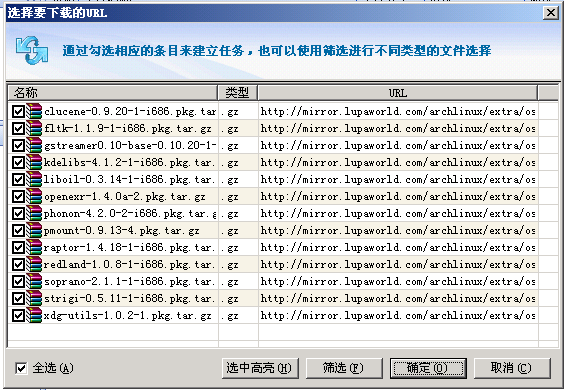Click archive icon beside soprano-2.1.1-1-i686
564x390 pixels.
[34, 281]
